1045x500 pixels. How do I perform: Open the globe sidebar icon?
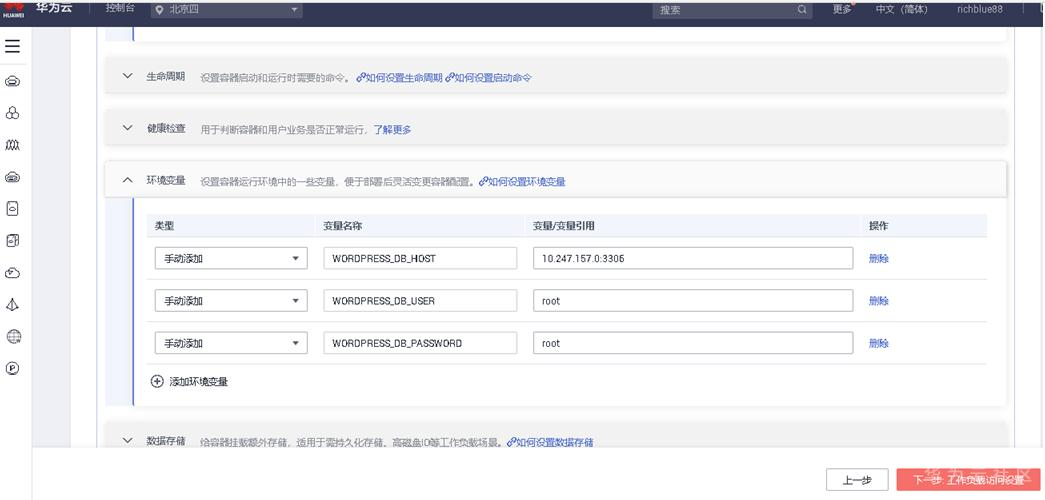[x=13, y=337]
